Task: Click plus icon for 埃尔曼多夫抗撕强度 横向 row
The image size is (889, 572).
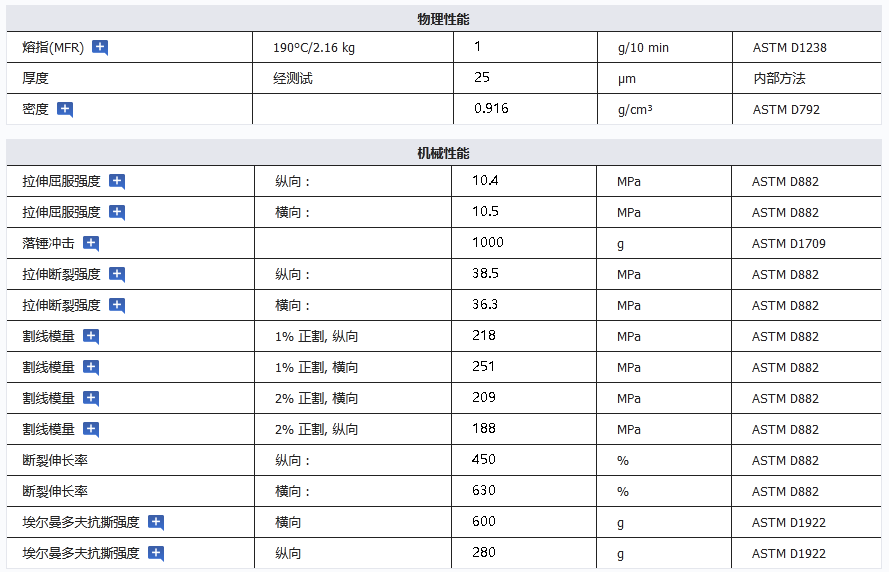Action: (156, 522)
